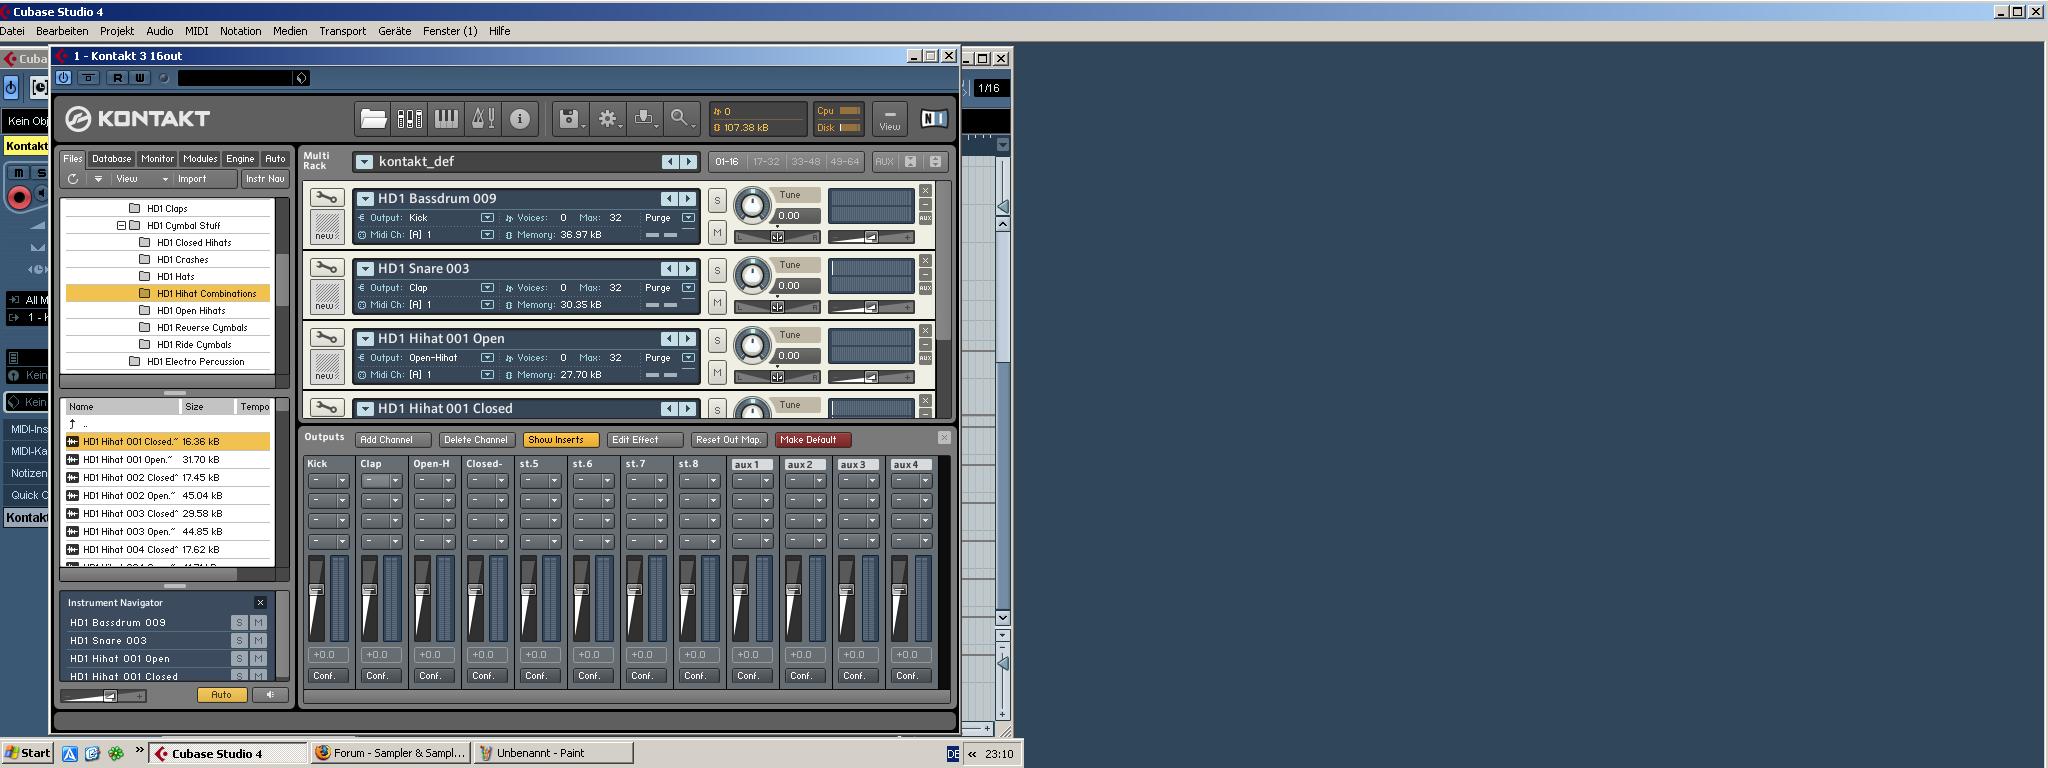
Task: Switch to the Database tab
Action: coord(111,159)
